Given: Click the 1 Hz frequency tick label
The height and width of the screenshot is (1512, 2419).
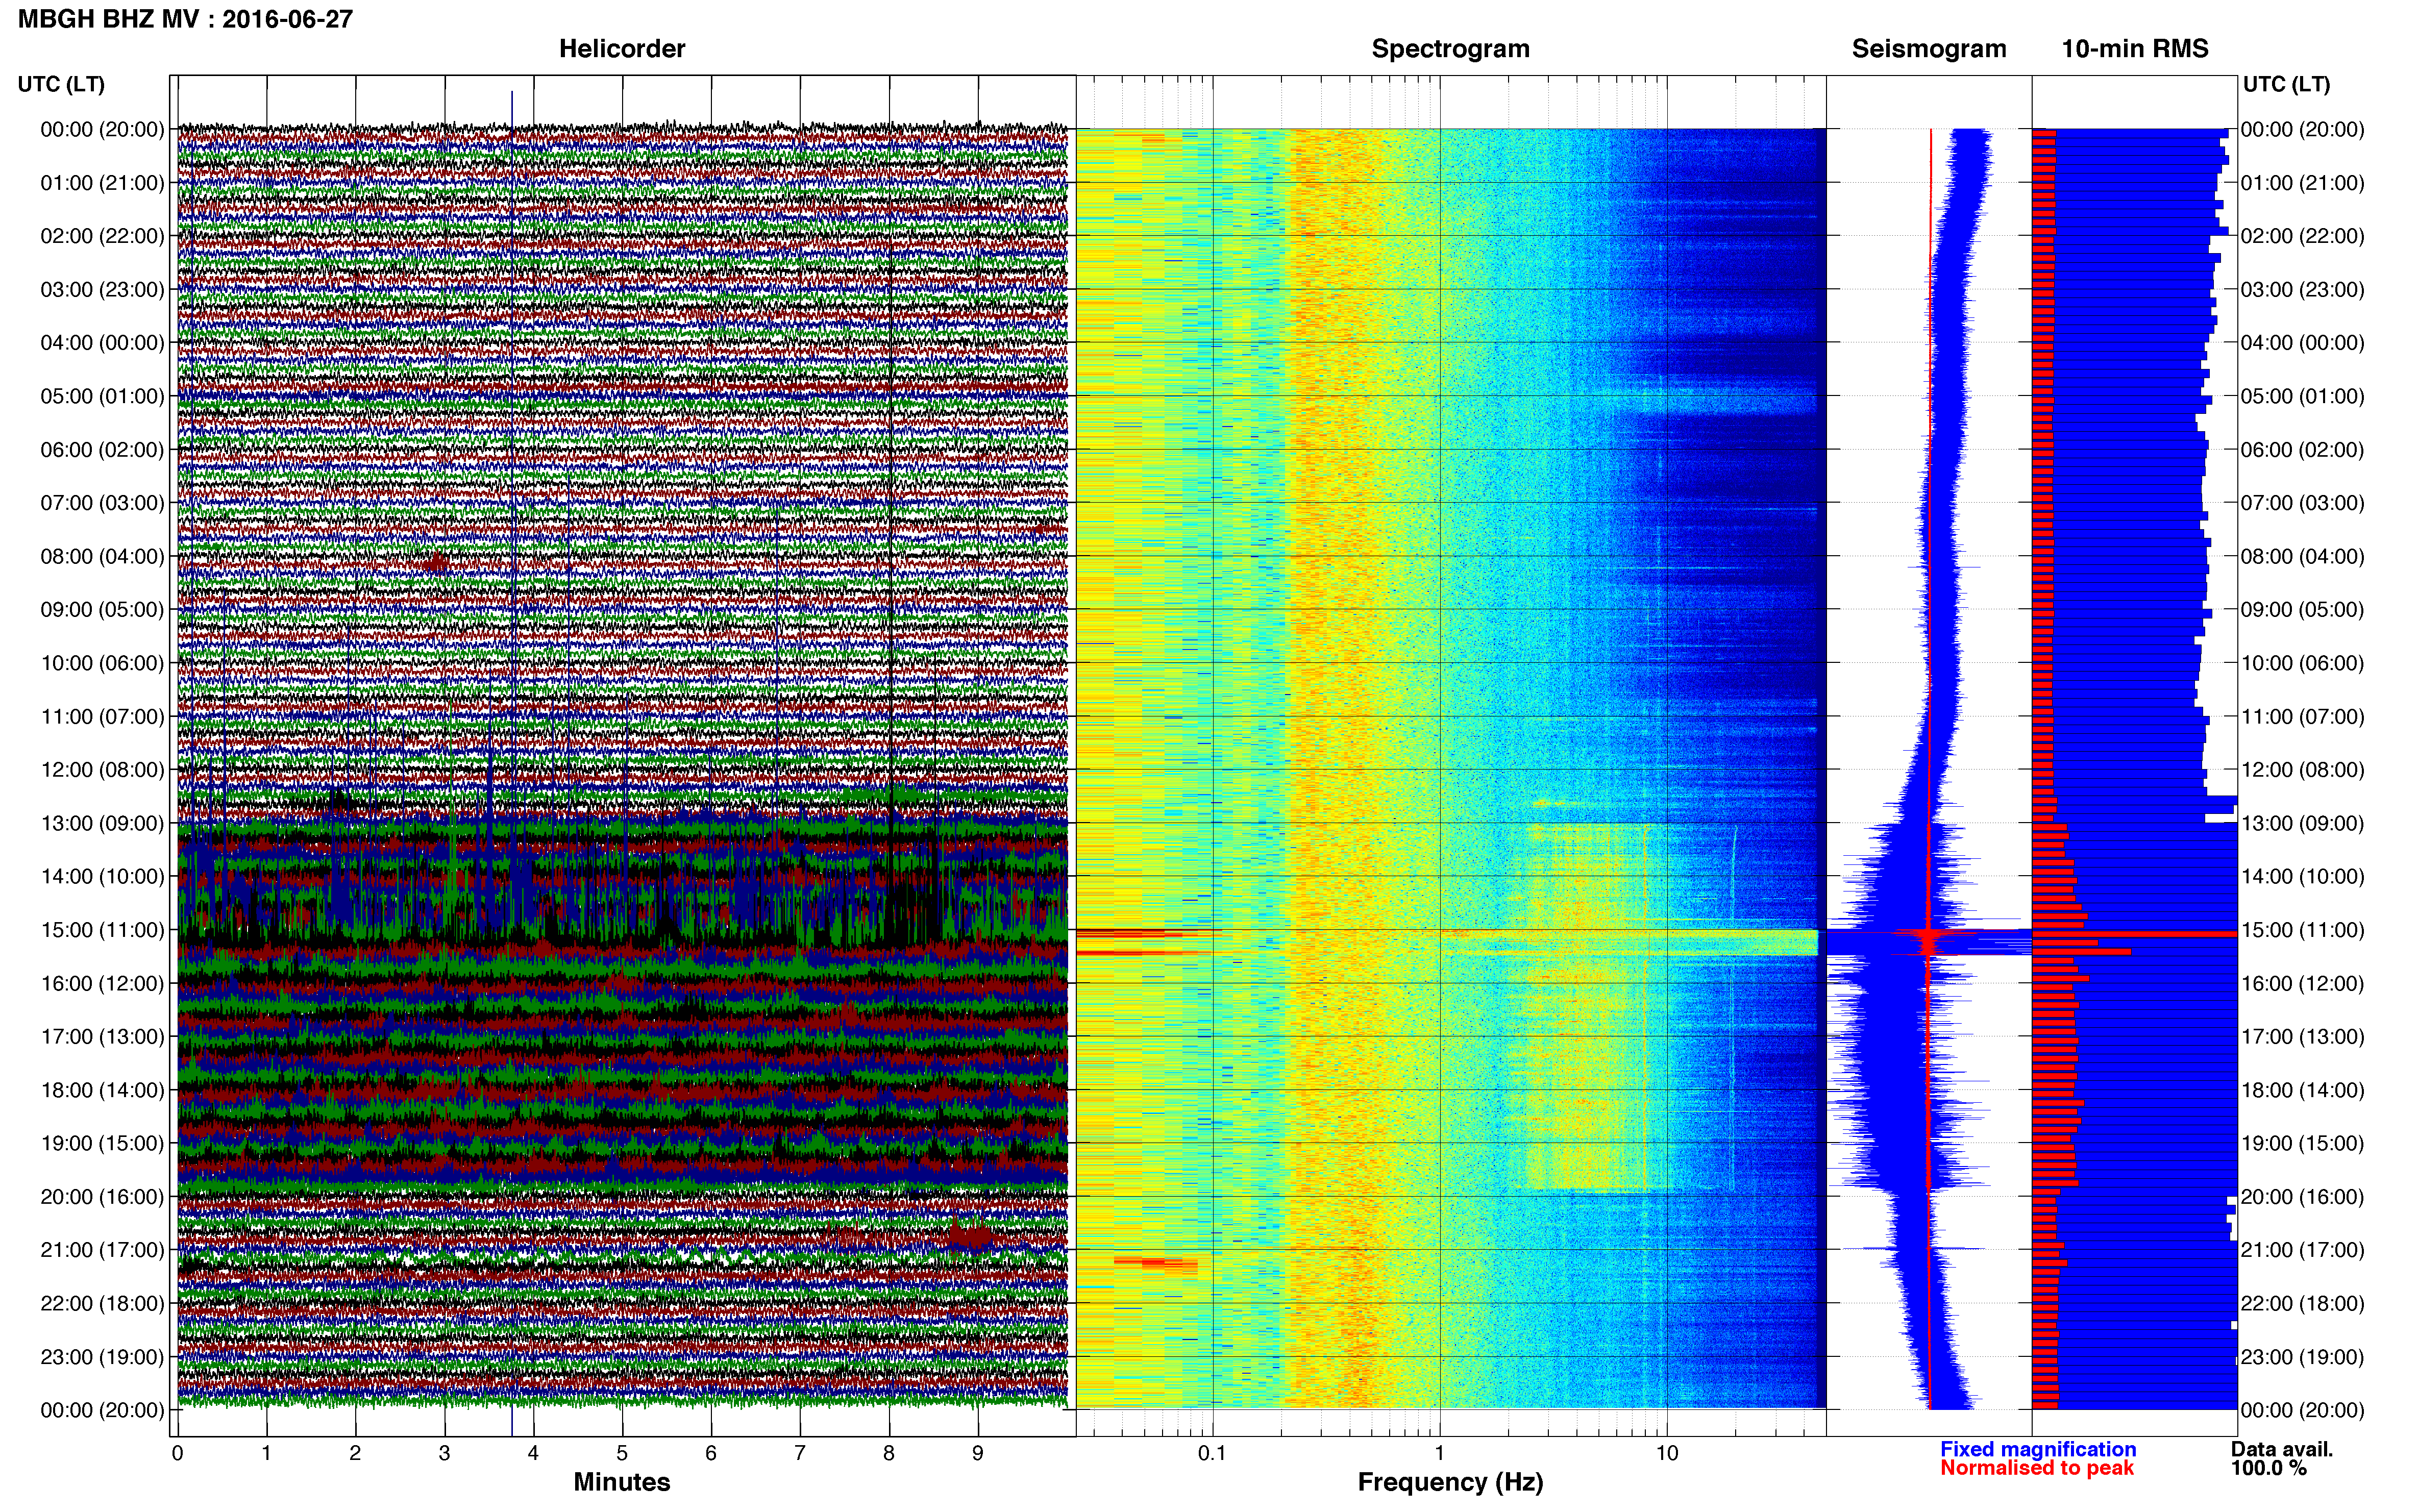Looking at the screenshot, I should pyautogui.click(x=1439, y=1453).
